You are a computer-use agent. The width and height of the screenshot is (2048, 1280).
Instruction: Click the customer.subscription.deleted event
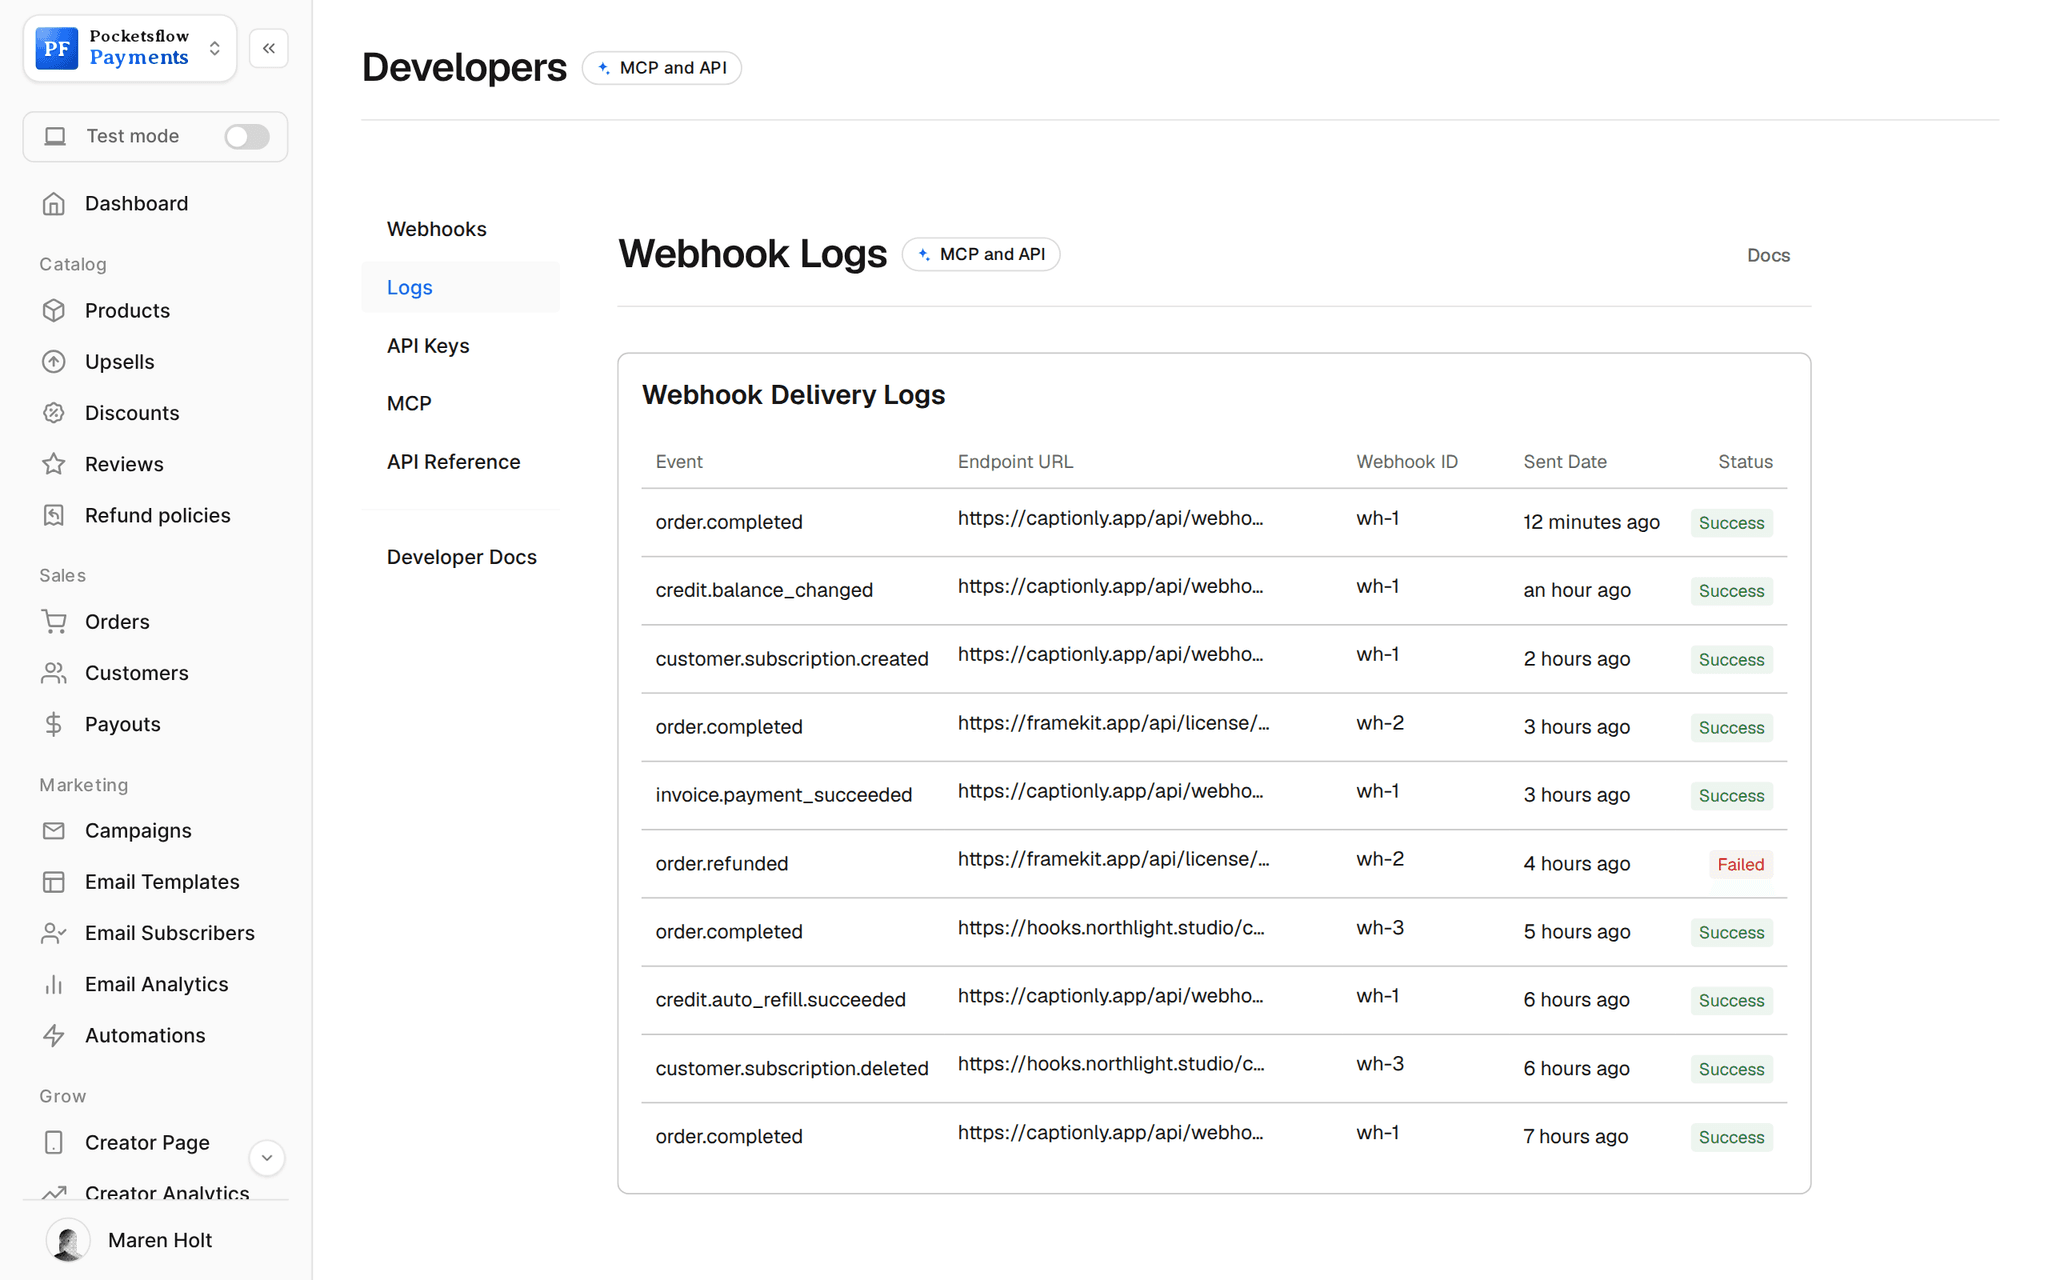(x=792, y=1068)
